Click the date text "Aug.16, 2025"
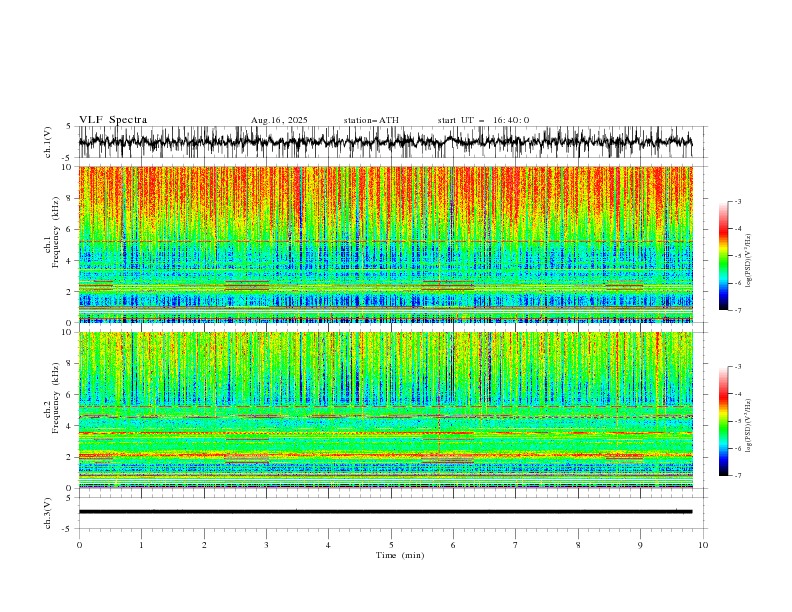This screenshot has width=792, height=612. (x=279, y=120)
